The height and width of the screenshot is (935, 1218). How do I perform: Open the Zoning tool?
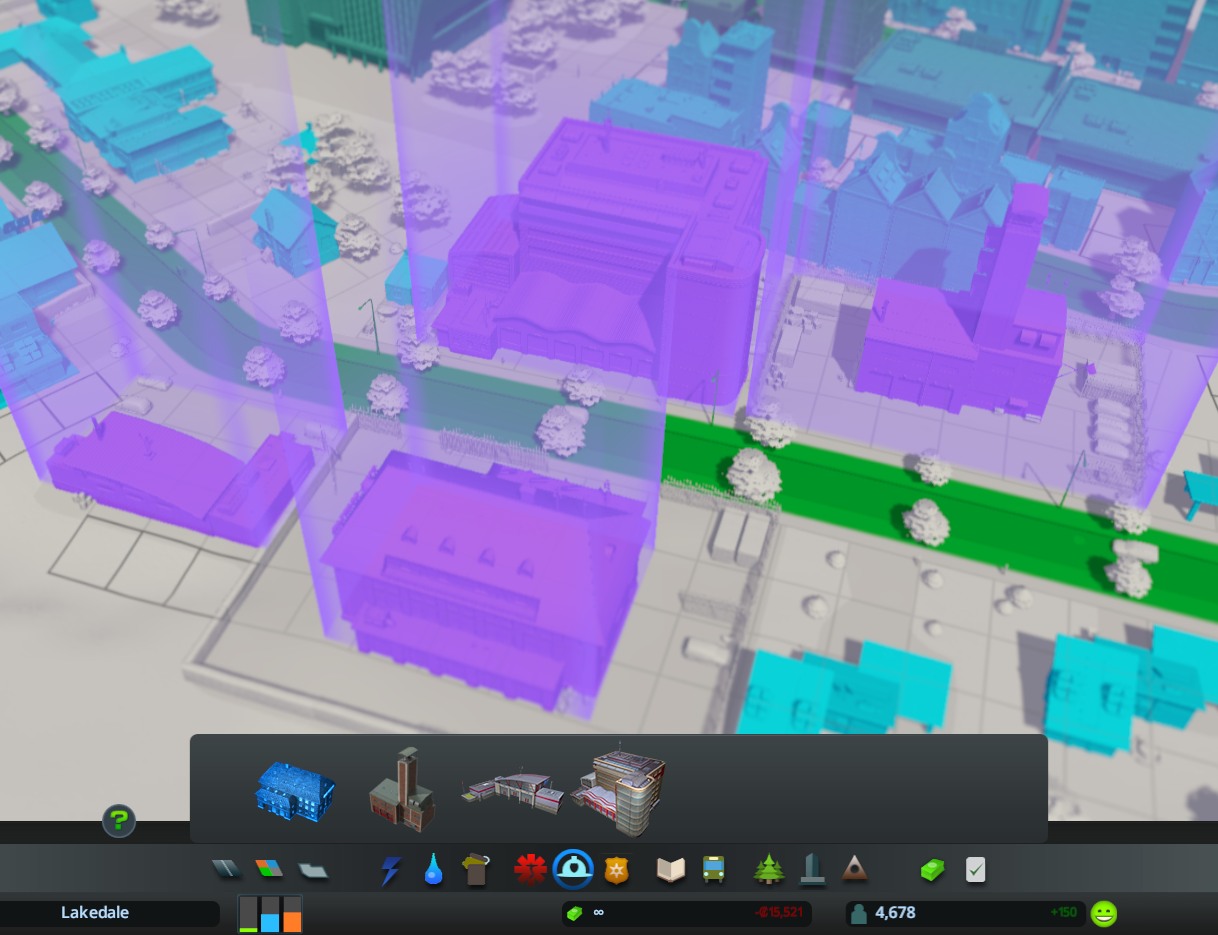tap(269, 869)
